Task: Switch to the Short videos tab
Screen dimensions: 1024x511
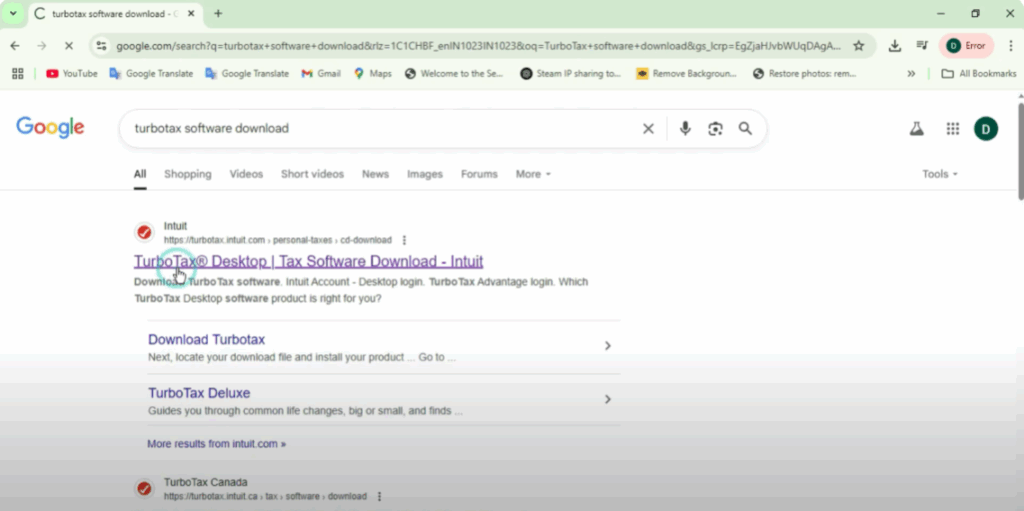Action: 312,174
